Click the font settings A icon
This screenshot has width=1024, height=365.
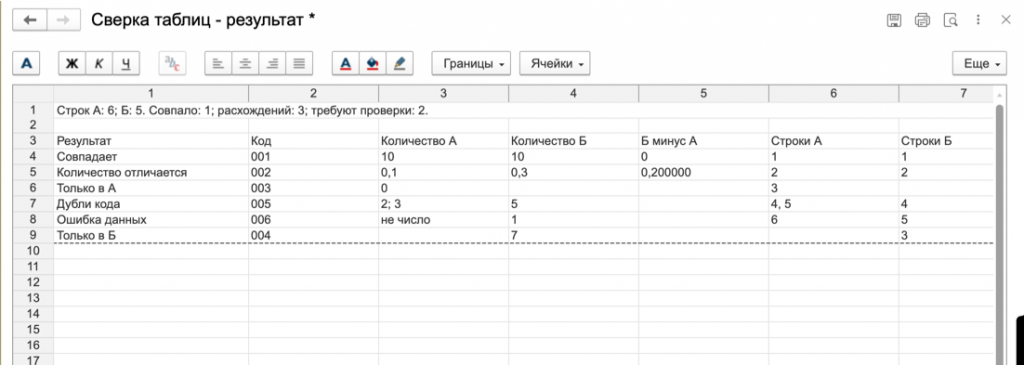click(27, 63)
